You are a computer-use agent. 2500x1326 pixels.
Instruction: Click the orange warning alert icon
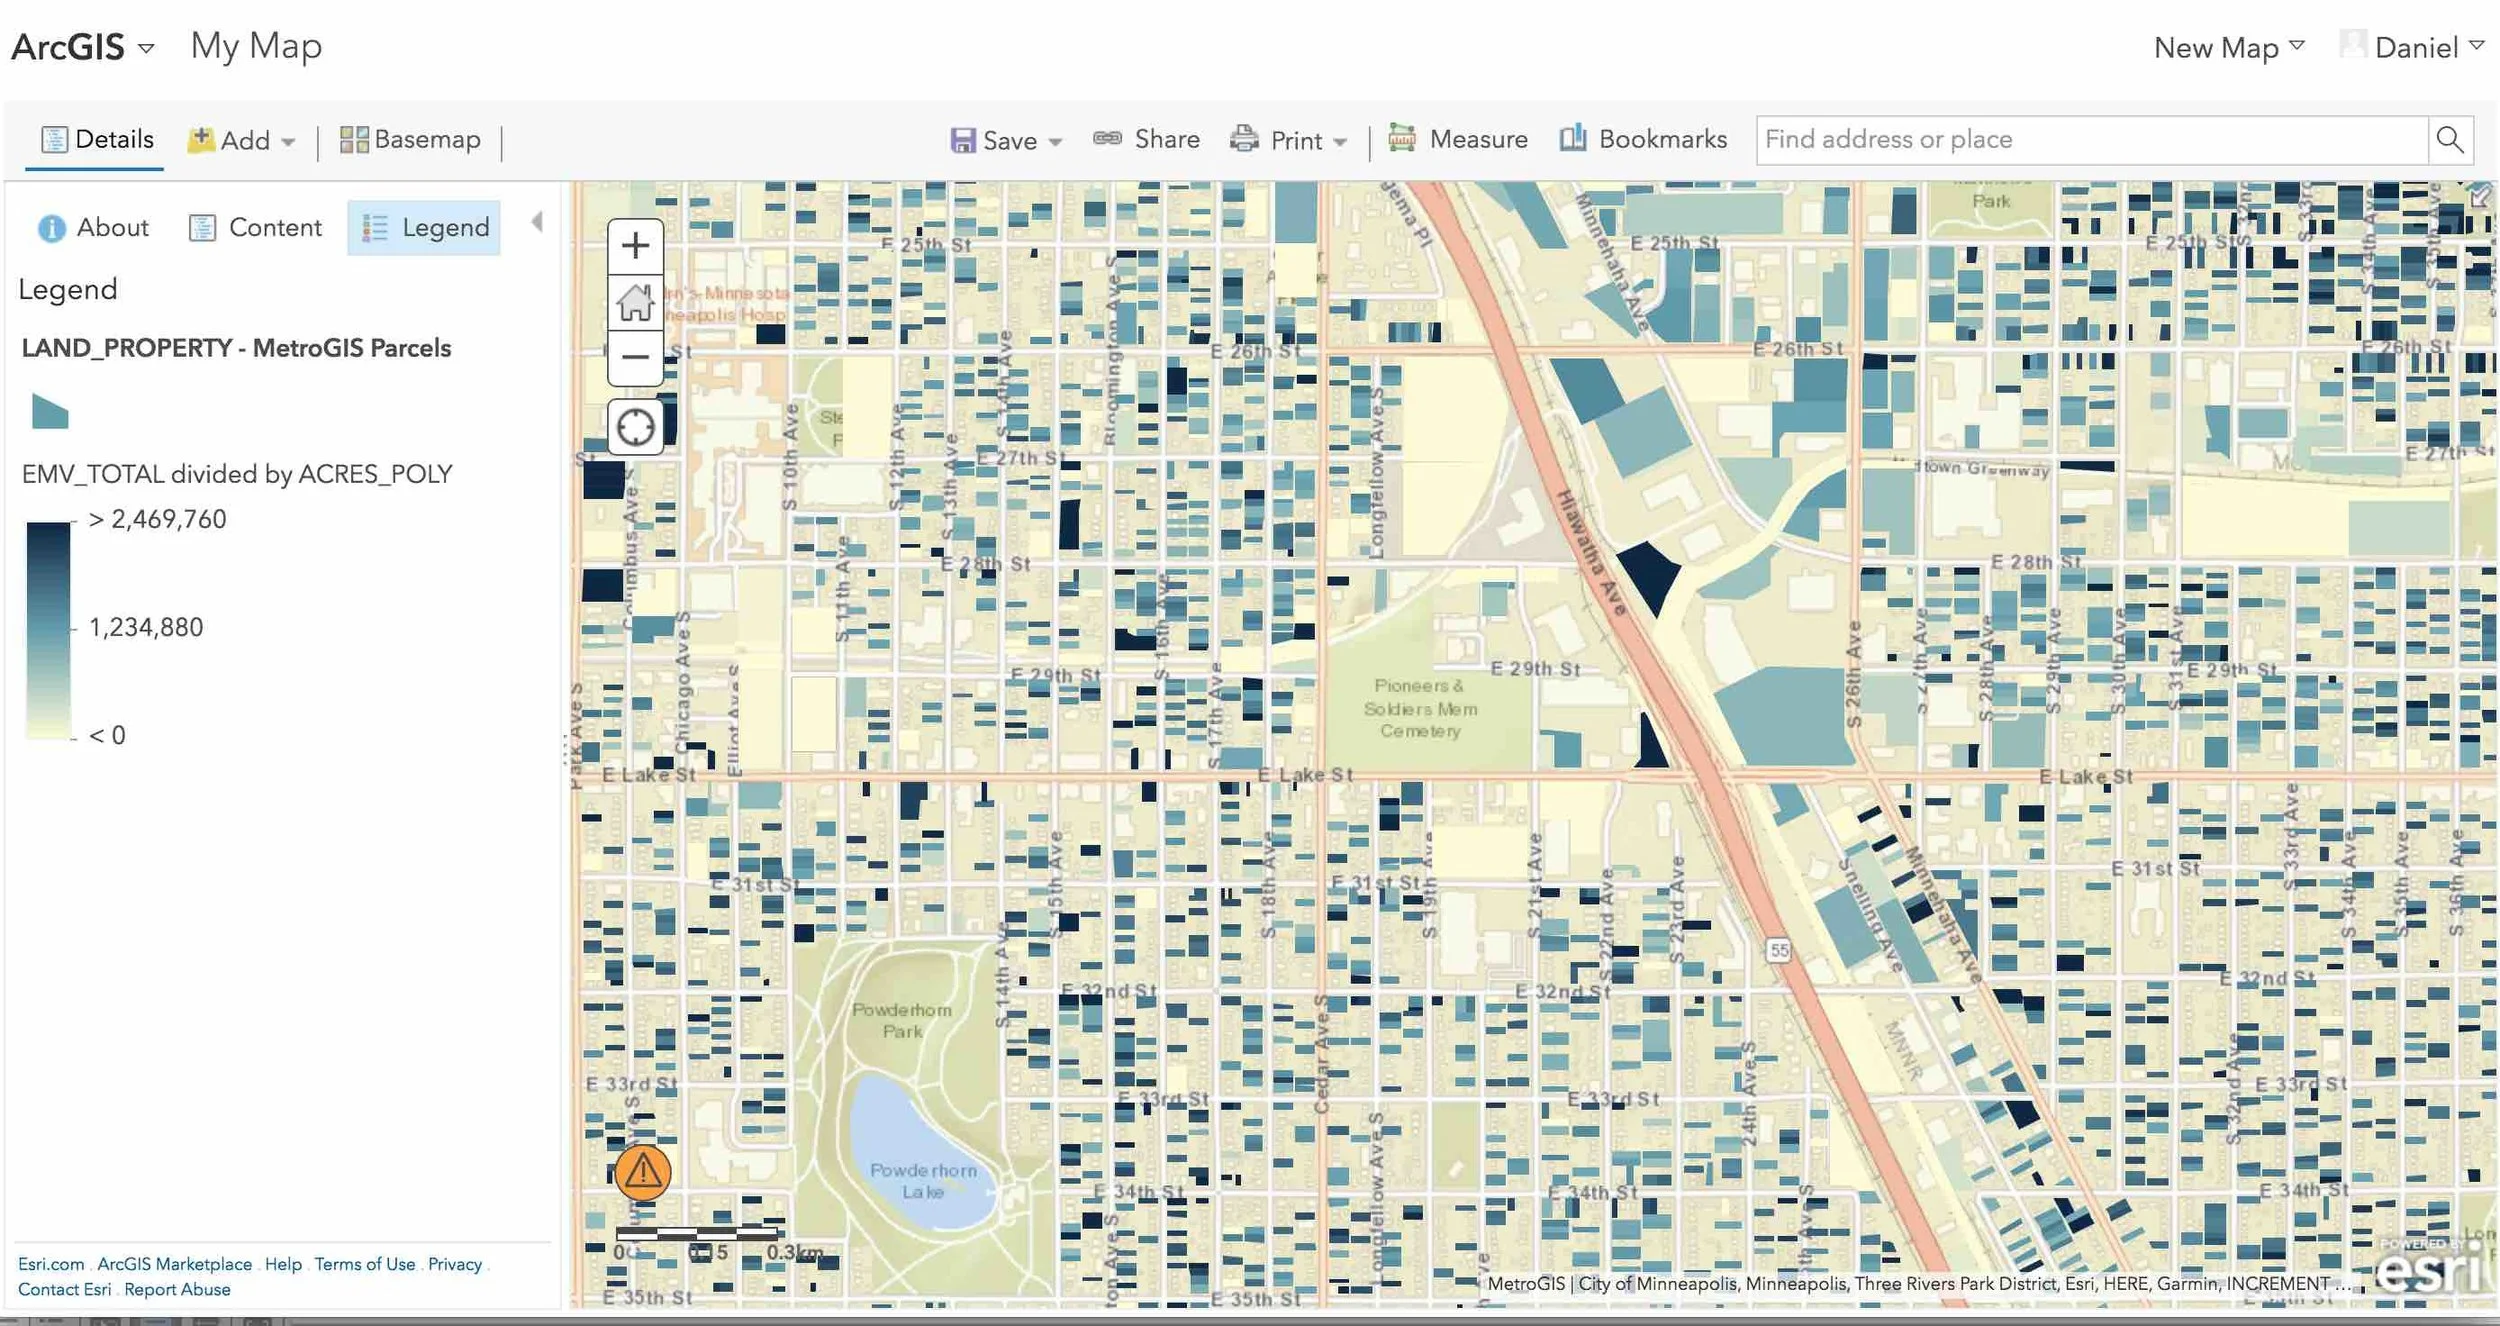(642, 1172)
